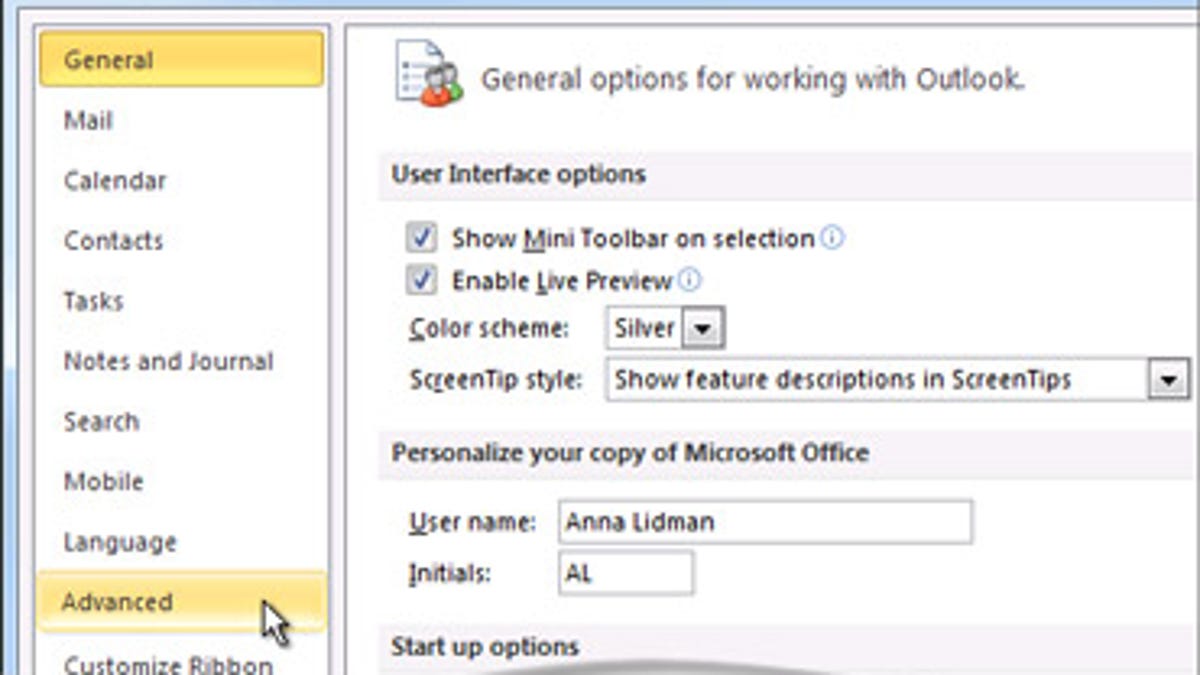The image size is (1200, 675).
Task: Toggle Show Mini Toolbar on selection checkbox
Action: (x=421, y=238)
